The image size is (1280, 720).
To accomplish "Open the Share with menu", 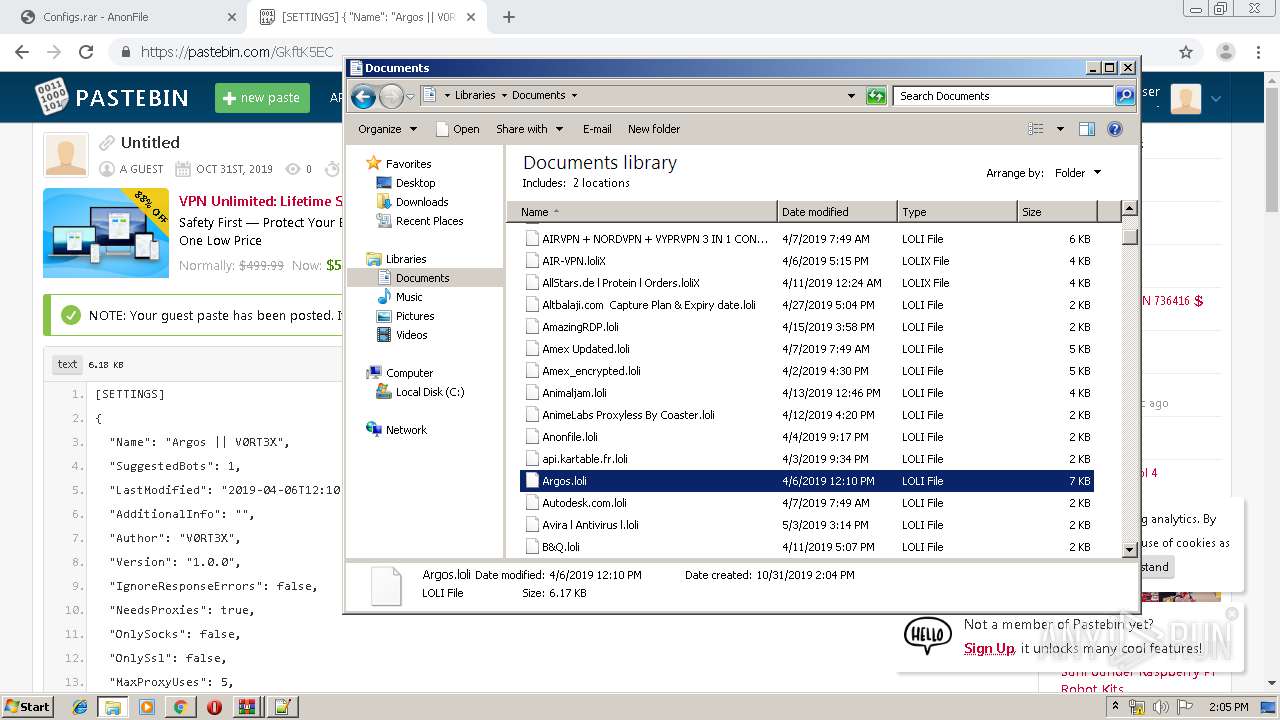I will [x=530, y=129].
